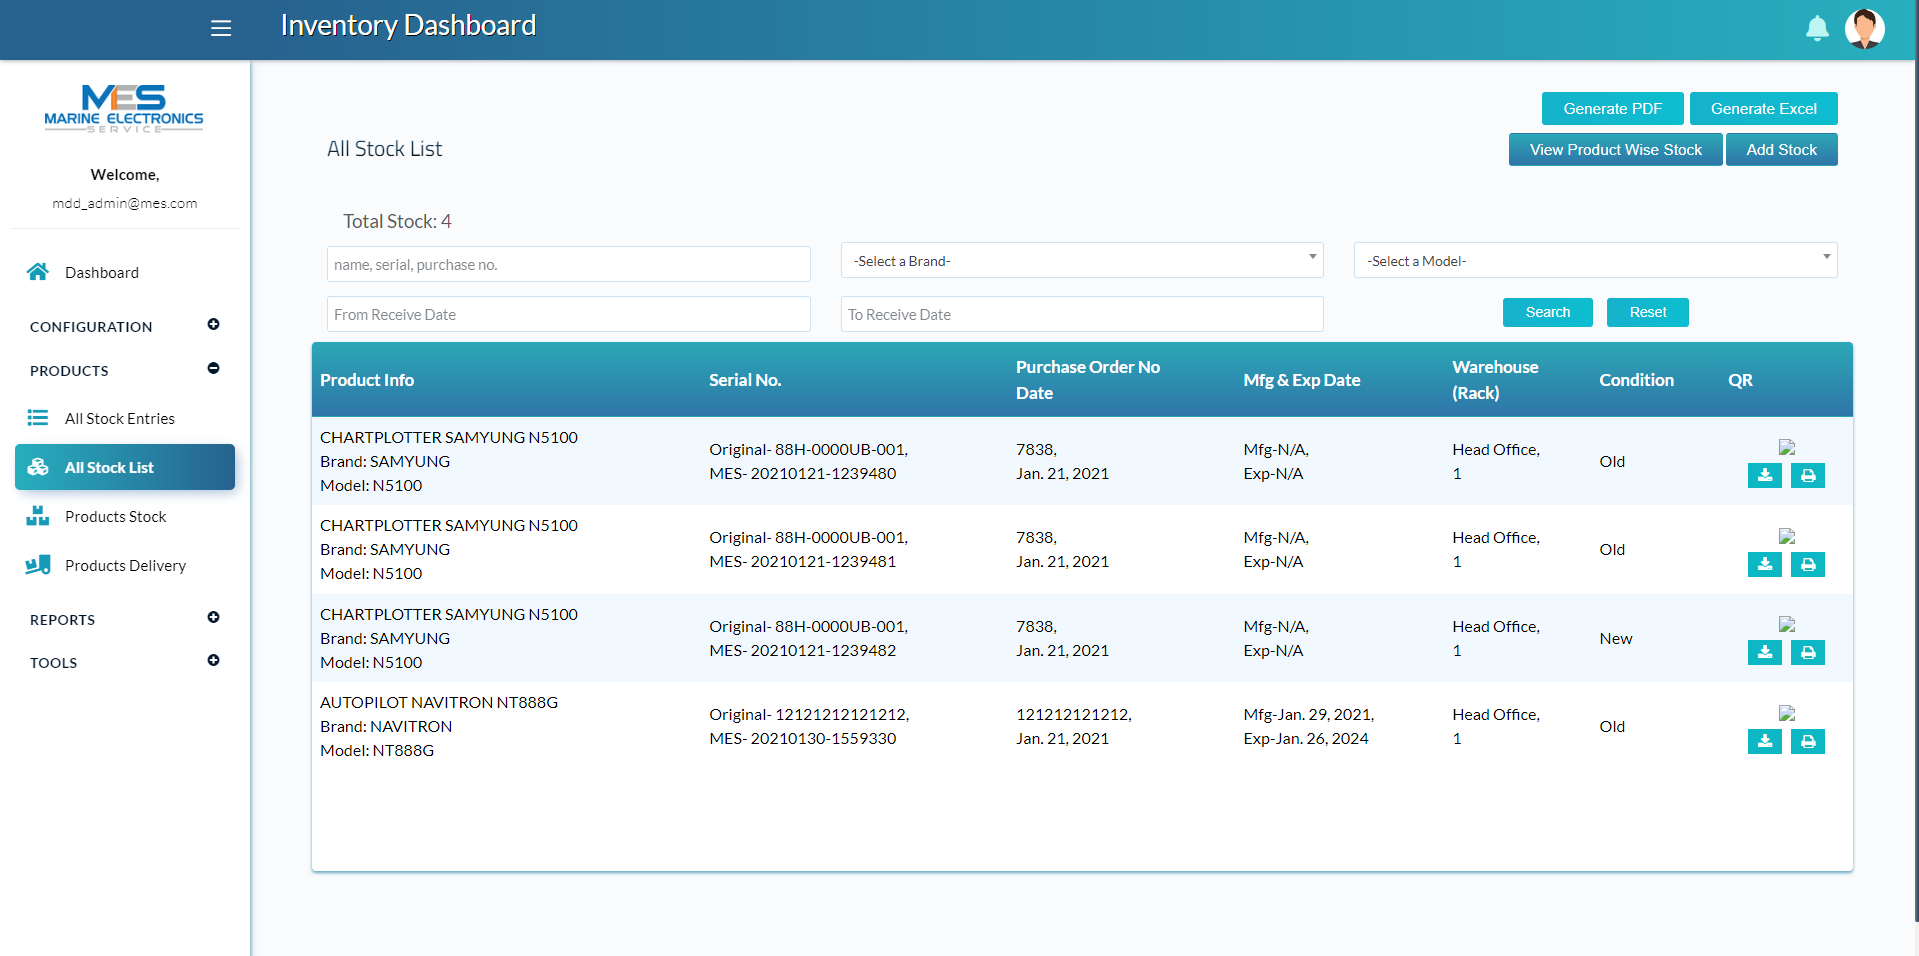Click the Products Delivery dolly icon
The image size is (1919, 956).
pyautogui.click(x=38, y=565)
